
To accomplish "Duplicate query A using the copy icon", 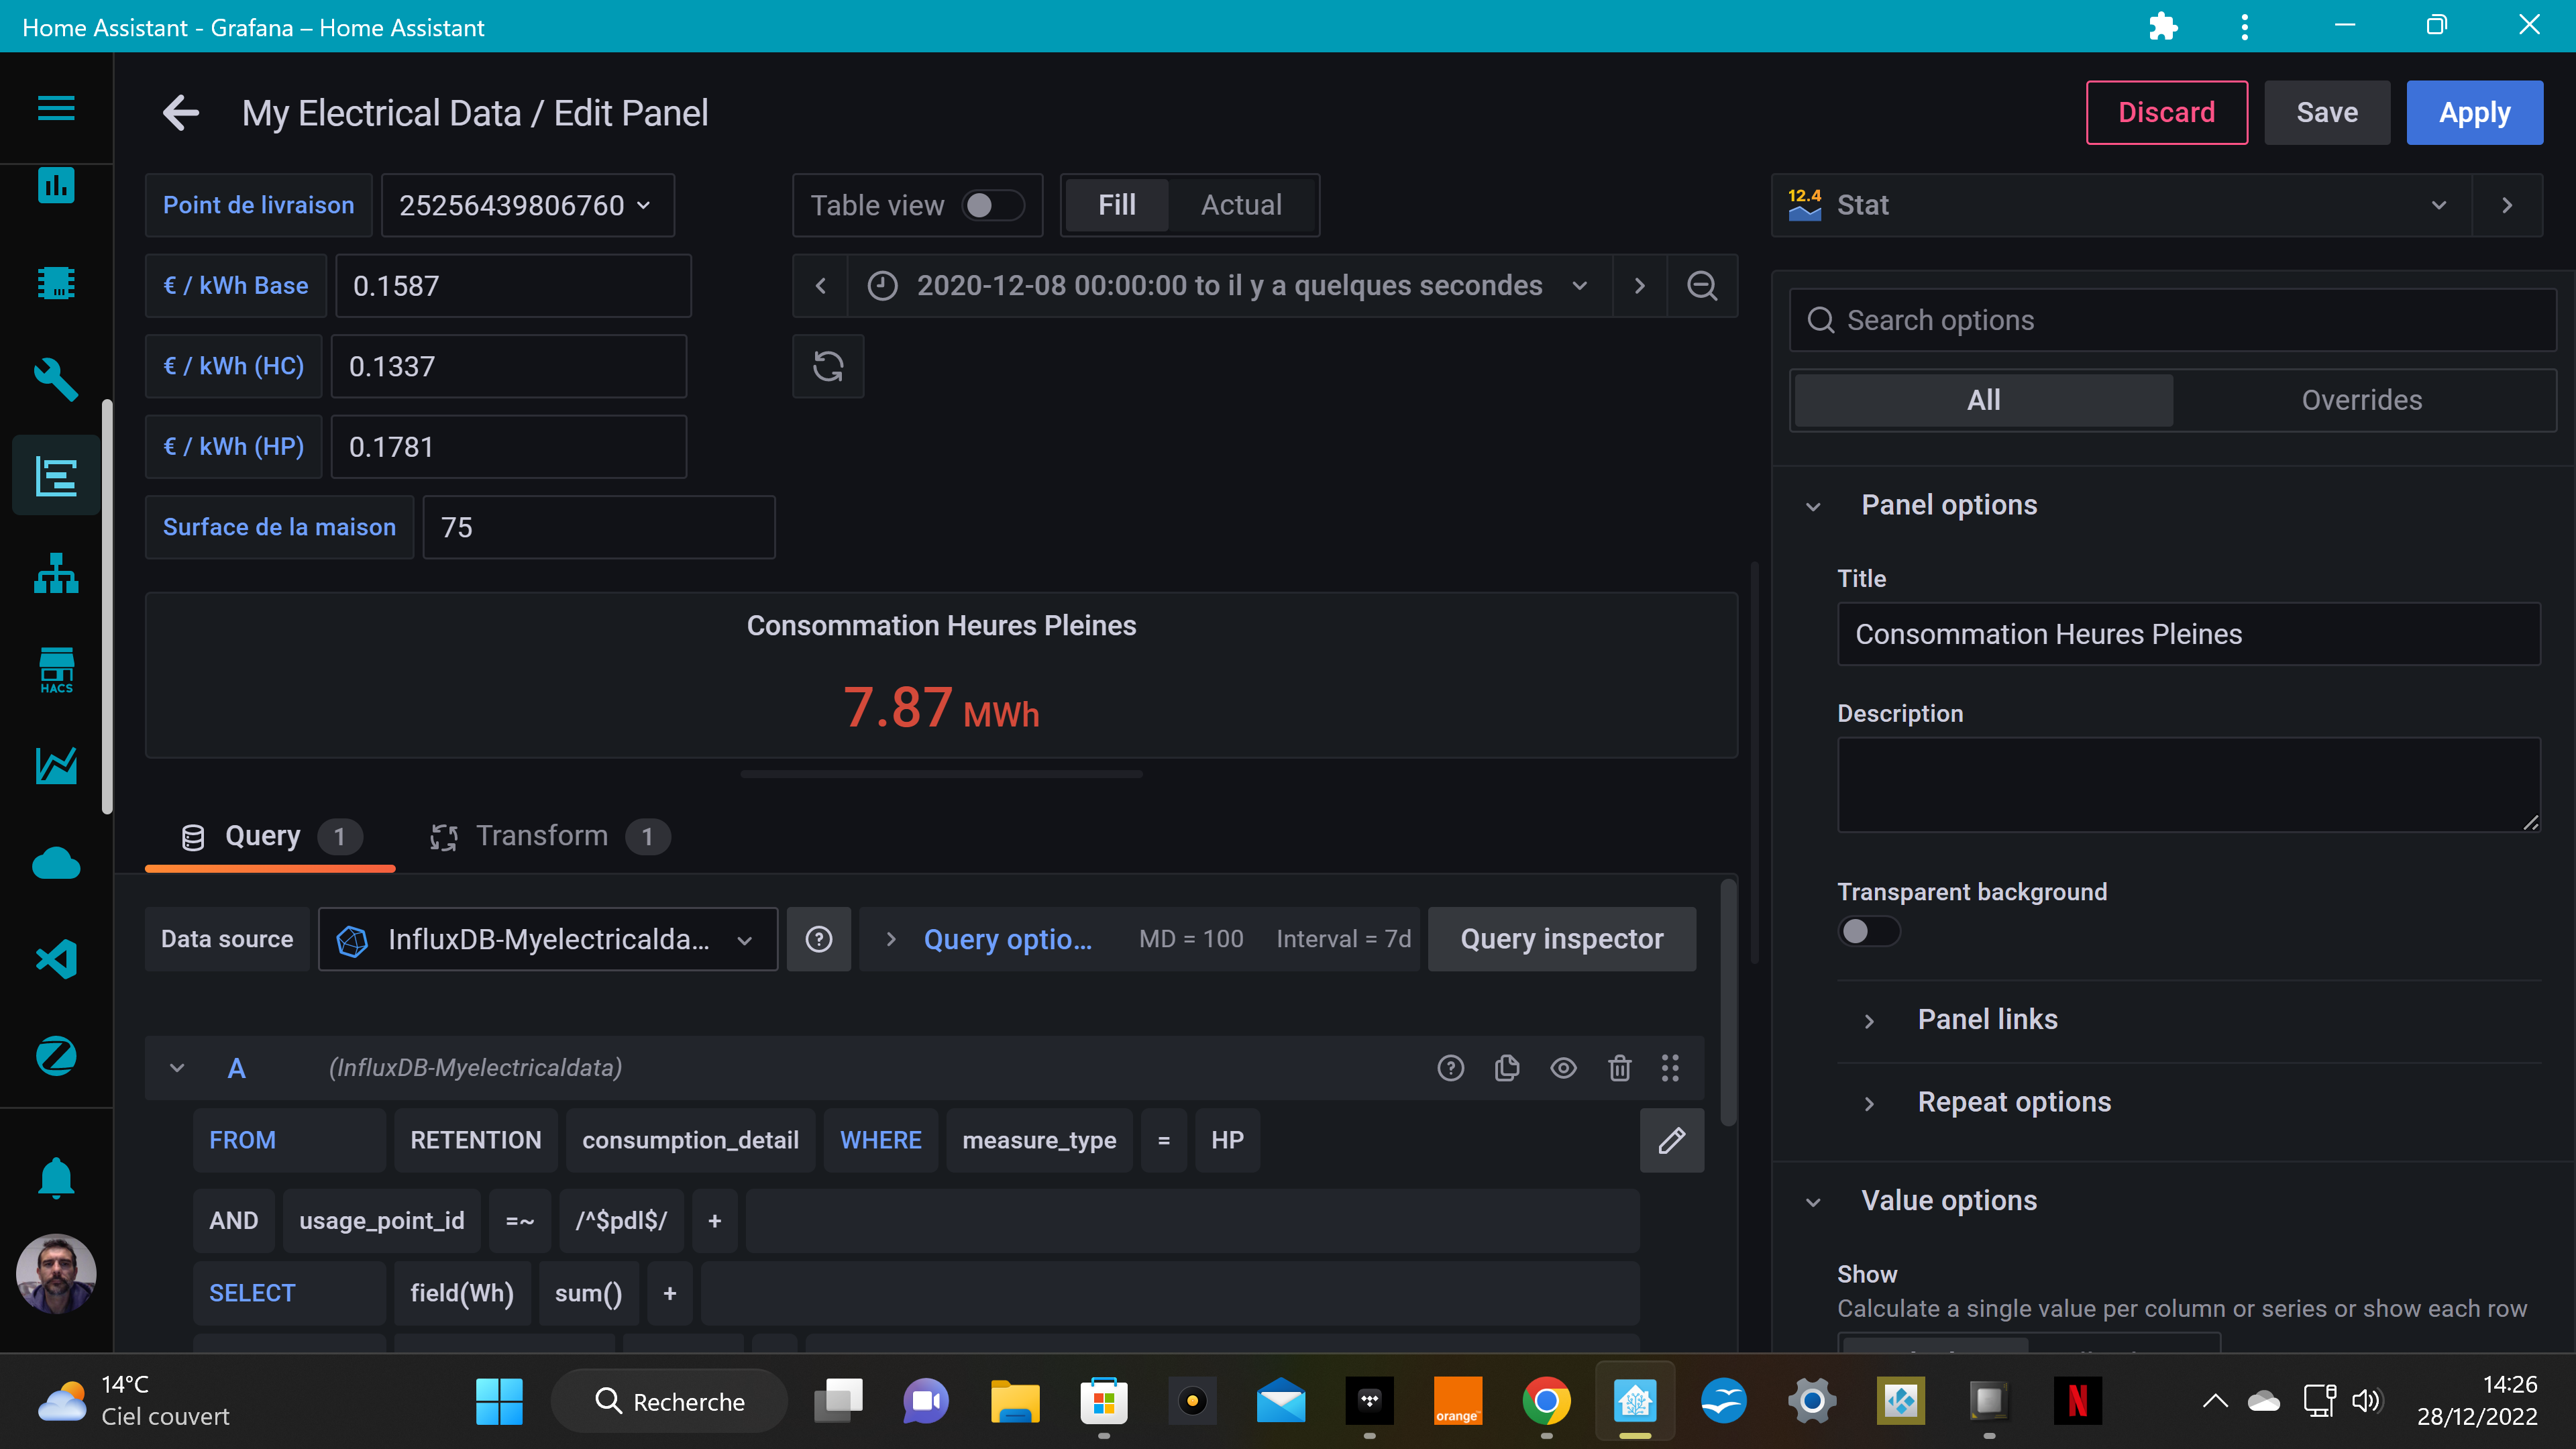I will coord(1507,1067).
